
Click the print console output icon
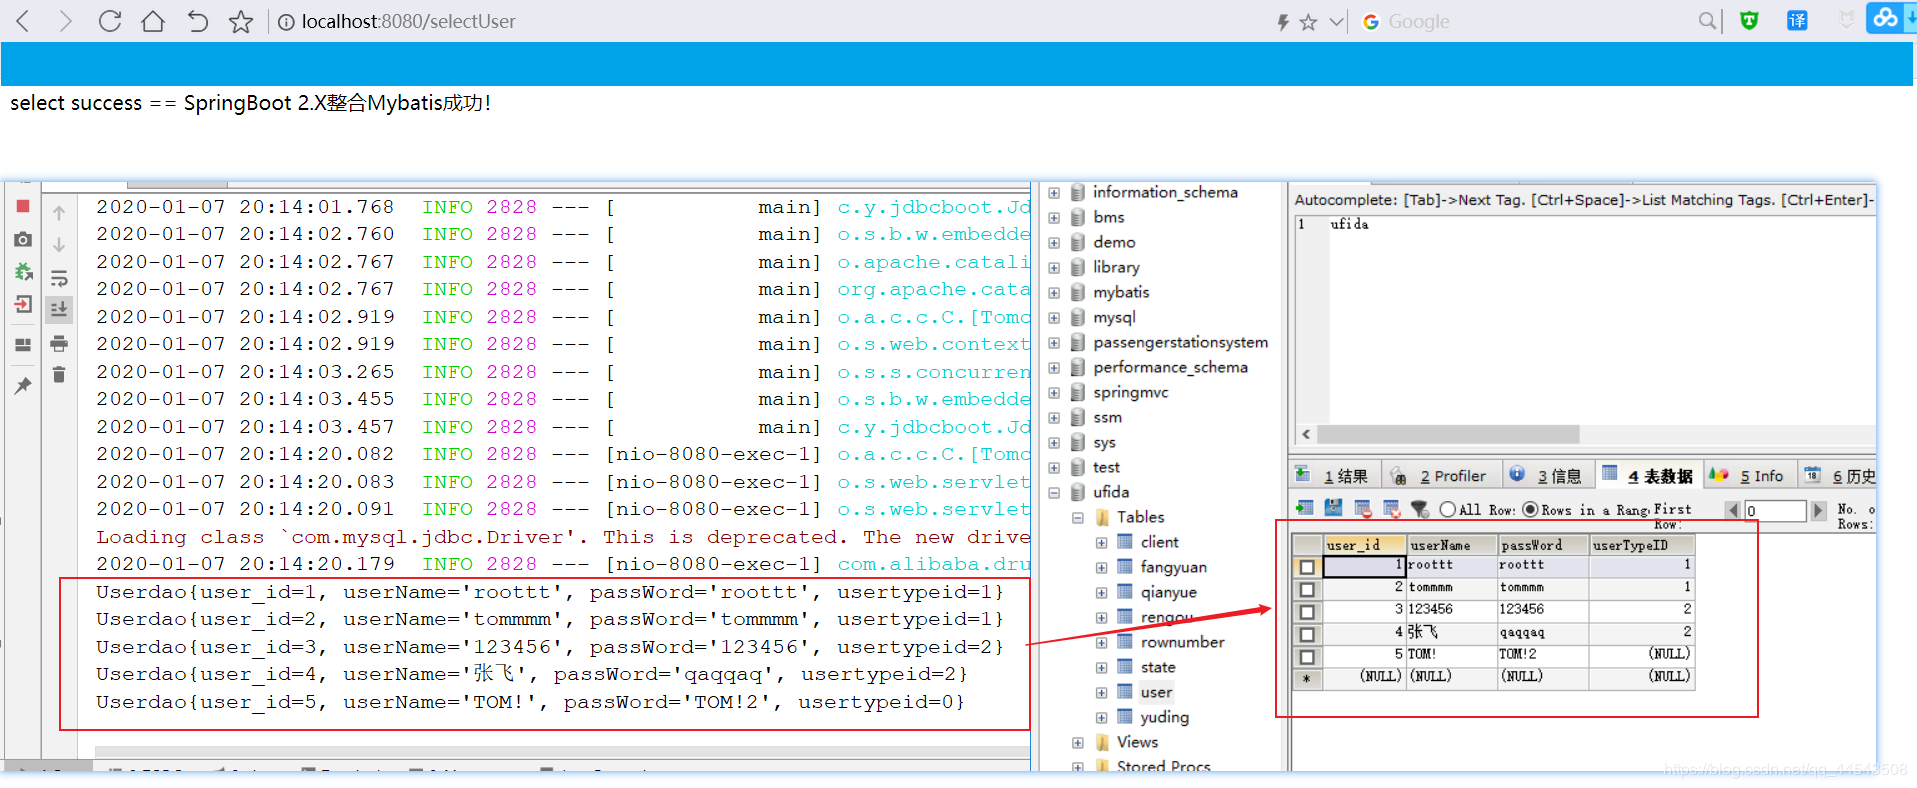pyautogui.click(x=59, y=343)
